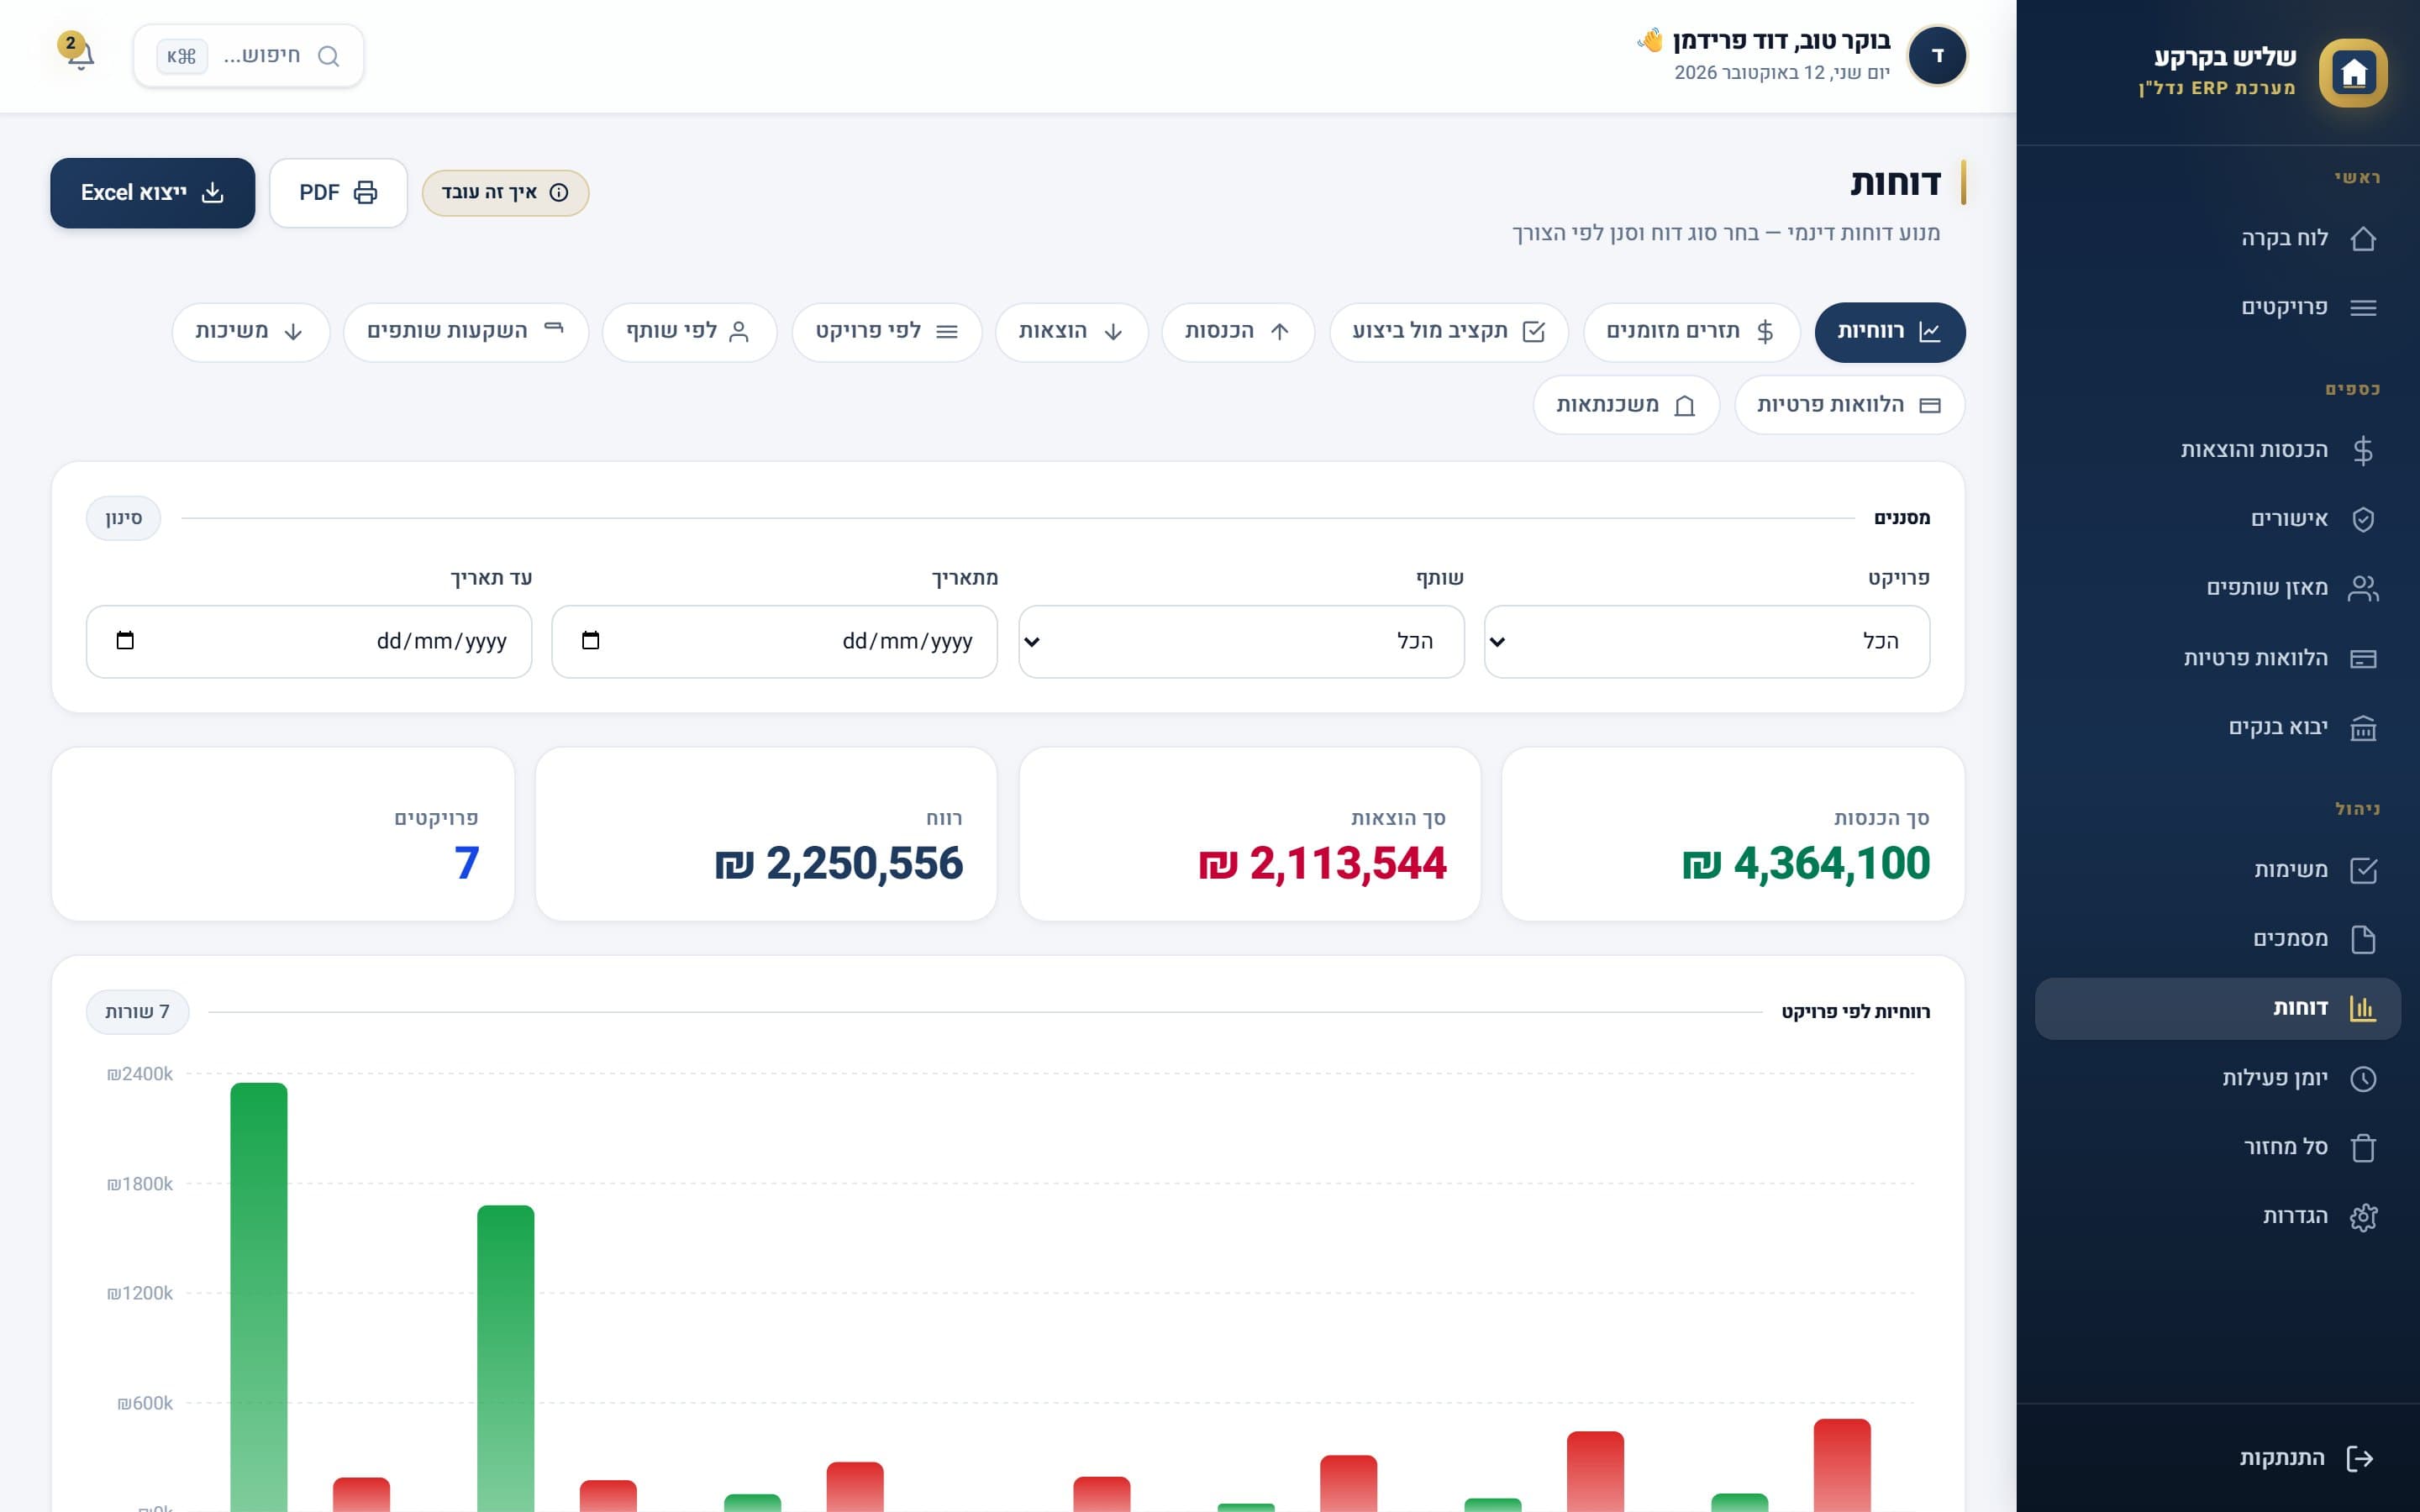Open משימות tasks page

pyautogui.click(x=2218, y=870)
